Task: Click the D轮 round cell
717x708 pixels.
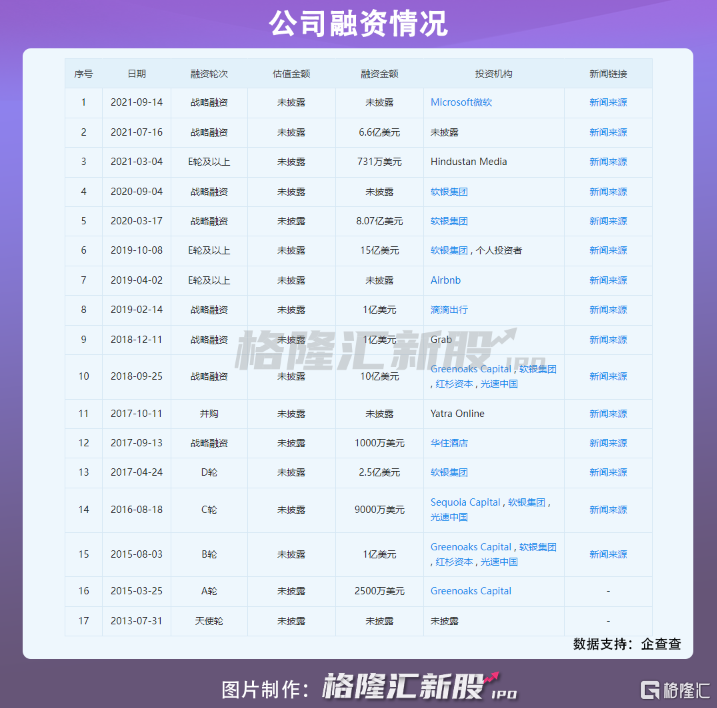Action: (209, 472)
